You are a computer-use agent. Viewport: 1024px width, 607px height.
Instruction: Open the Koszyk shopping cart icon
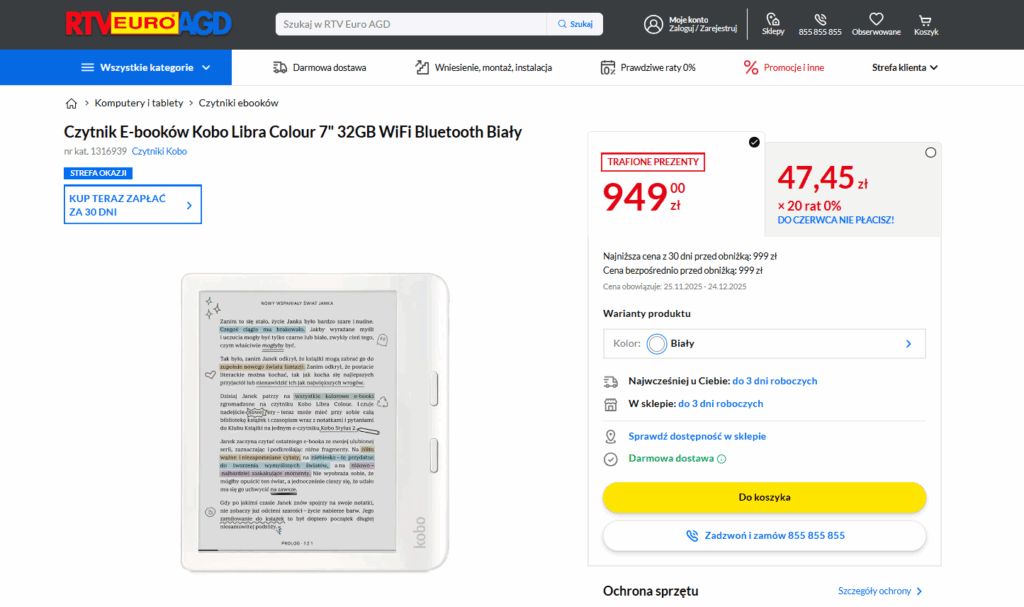pos(925,19)
